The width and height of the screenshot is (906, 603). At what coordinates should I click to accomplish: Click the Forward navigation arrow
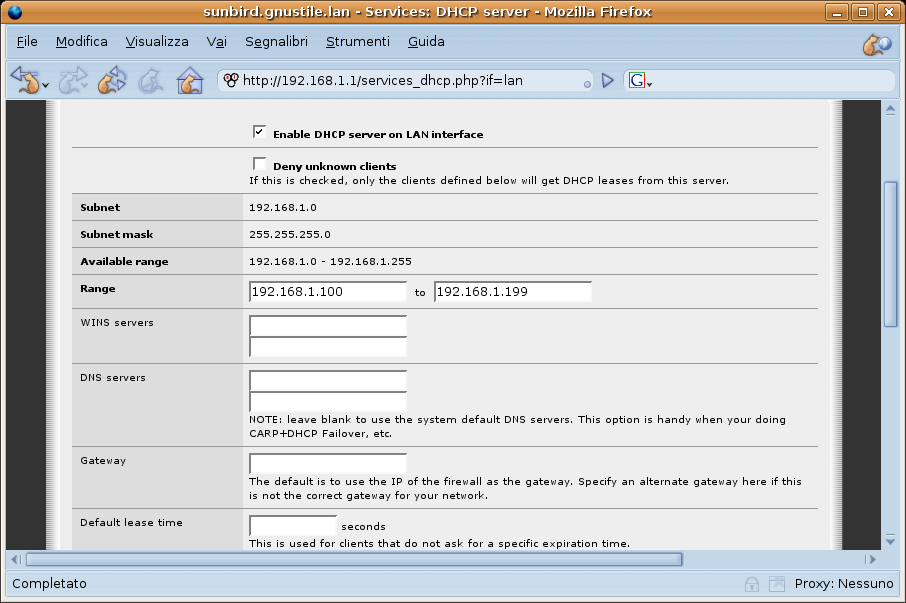72,81
